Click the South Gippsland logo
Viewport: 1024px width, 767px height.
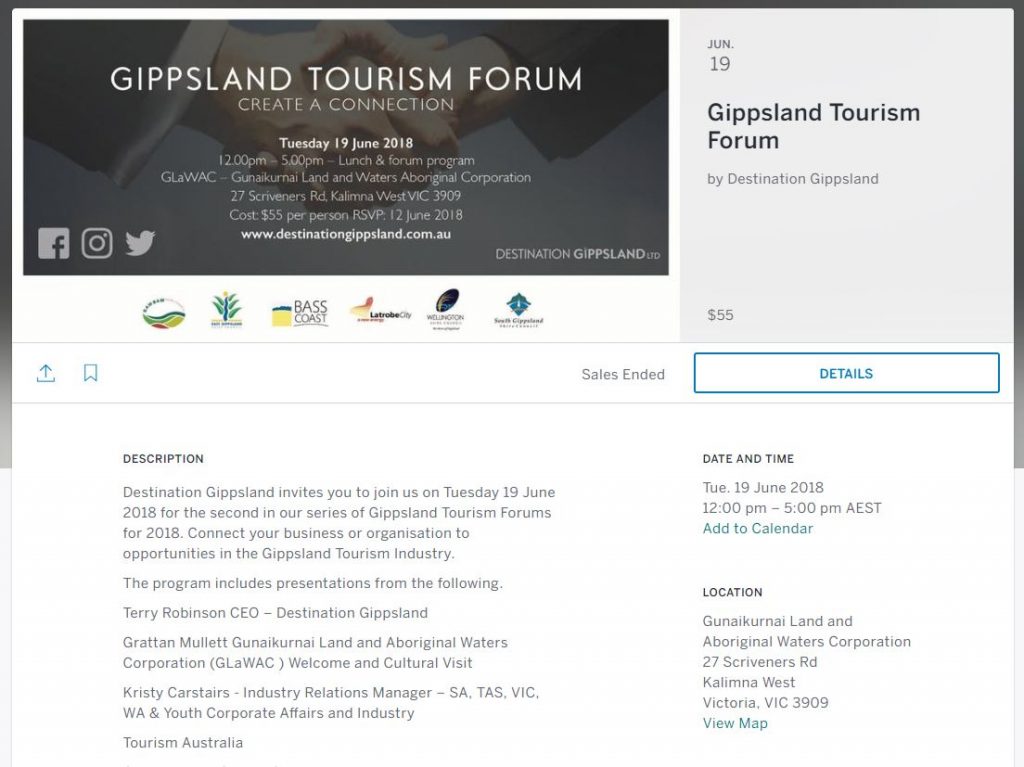click(x=519, y=310)
